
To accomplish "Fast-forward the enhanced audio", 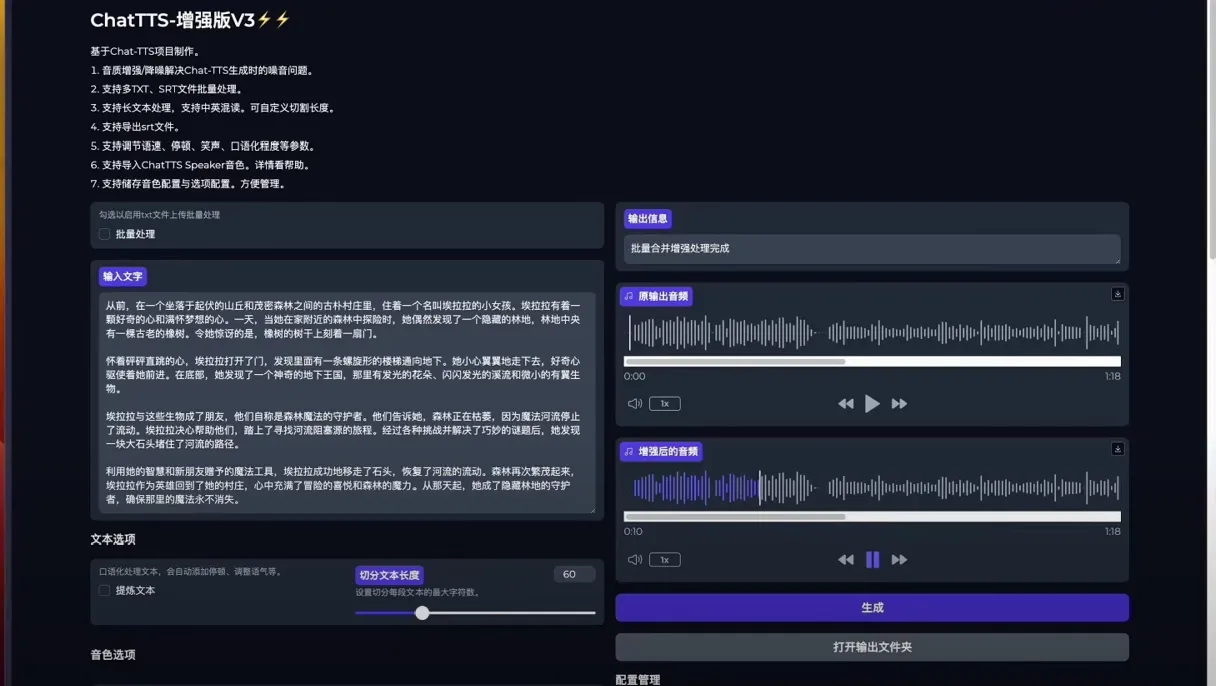I will [899, 560].
